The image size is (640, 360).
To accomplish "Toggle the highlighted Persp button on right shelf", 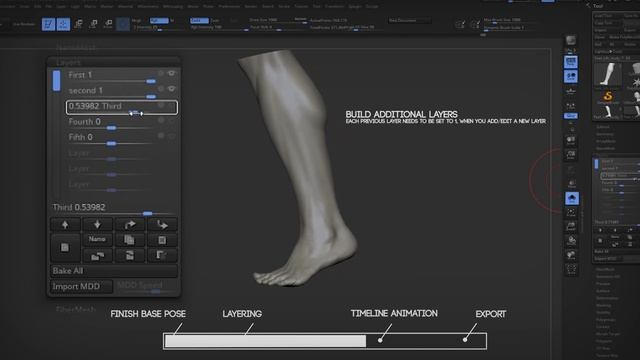I will tap(571, 62).
